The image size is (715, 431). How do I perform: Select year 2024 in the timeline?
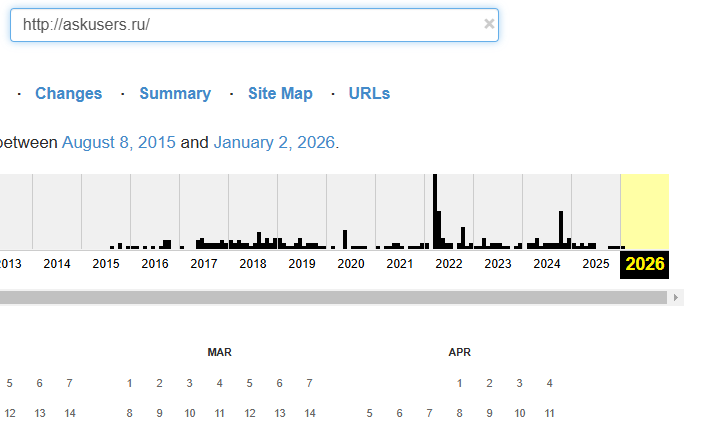546,264
